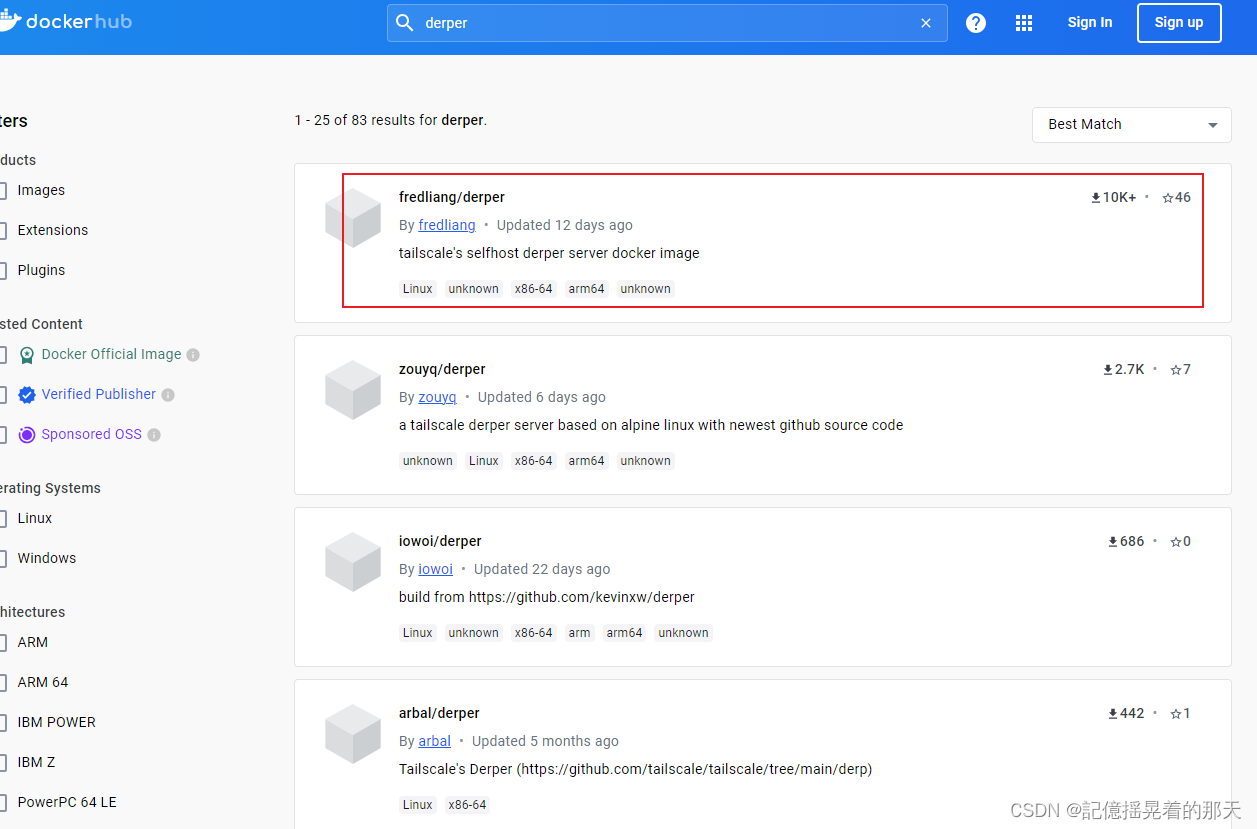The height and width of the screenshot is (829, 1257).
Task: Click the download icon next to 2.7K
Action: [x=1108, y=370]
